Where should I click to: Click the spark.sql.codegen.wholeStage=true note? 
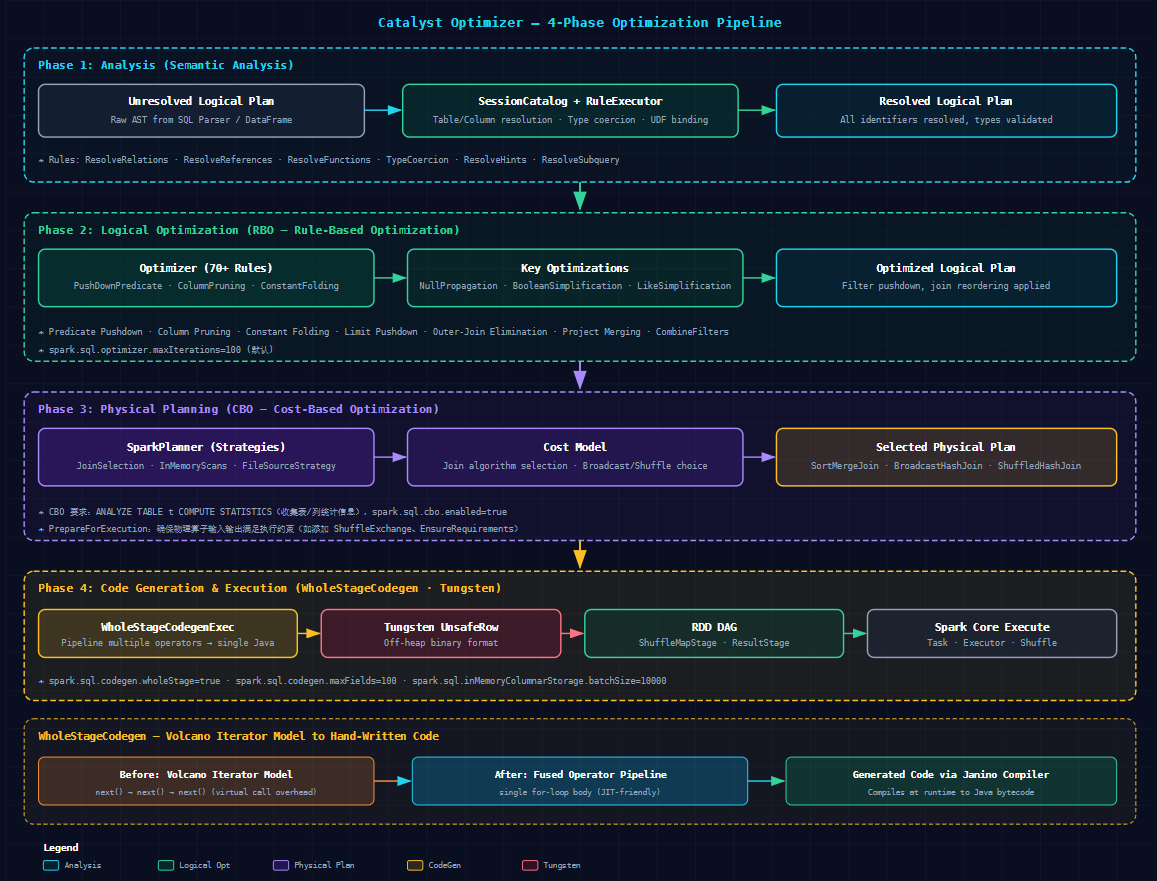[353, 681]
